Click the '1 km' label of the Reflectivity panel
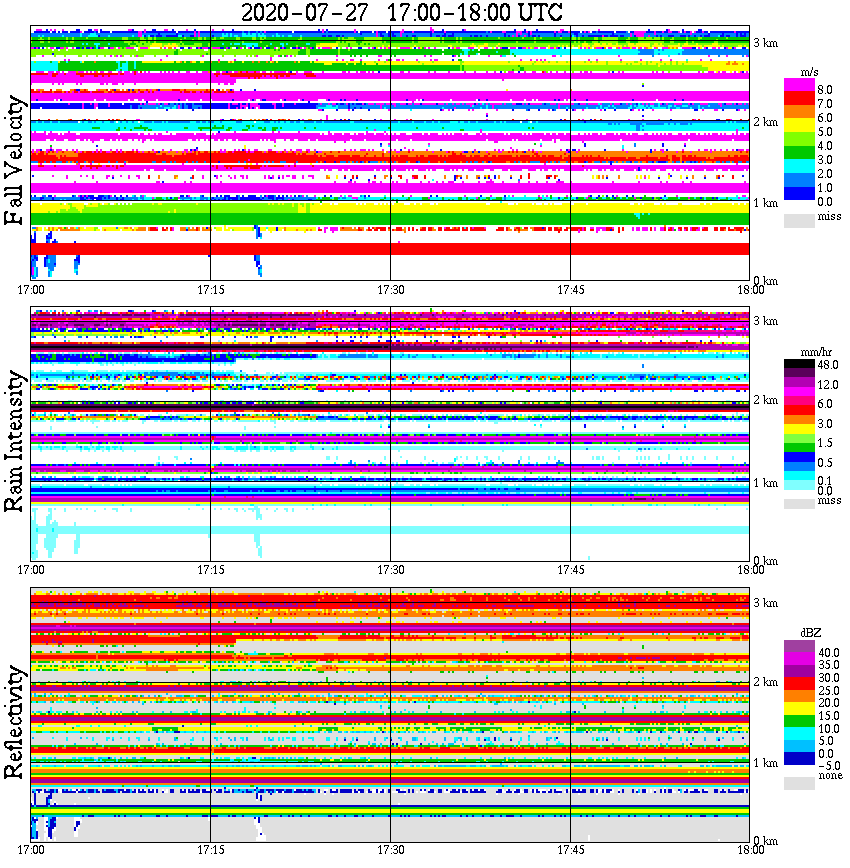The image size is (850, 868). [765, 763]
